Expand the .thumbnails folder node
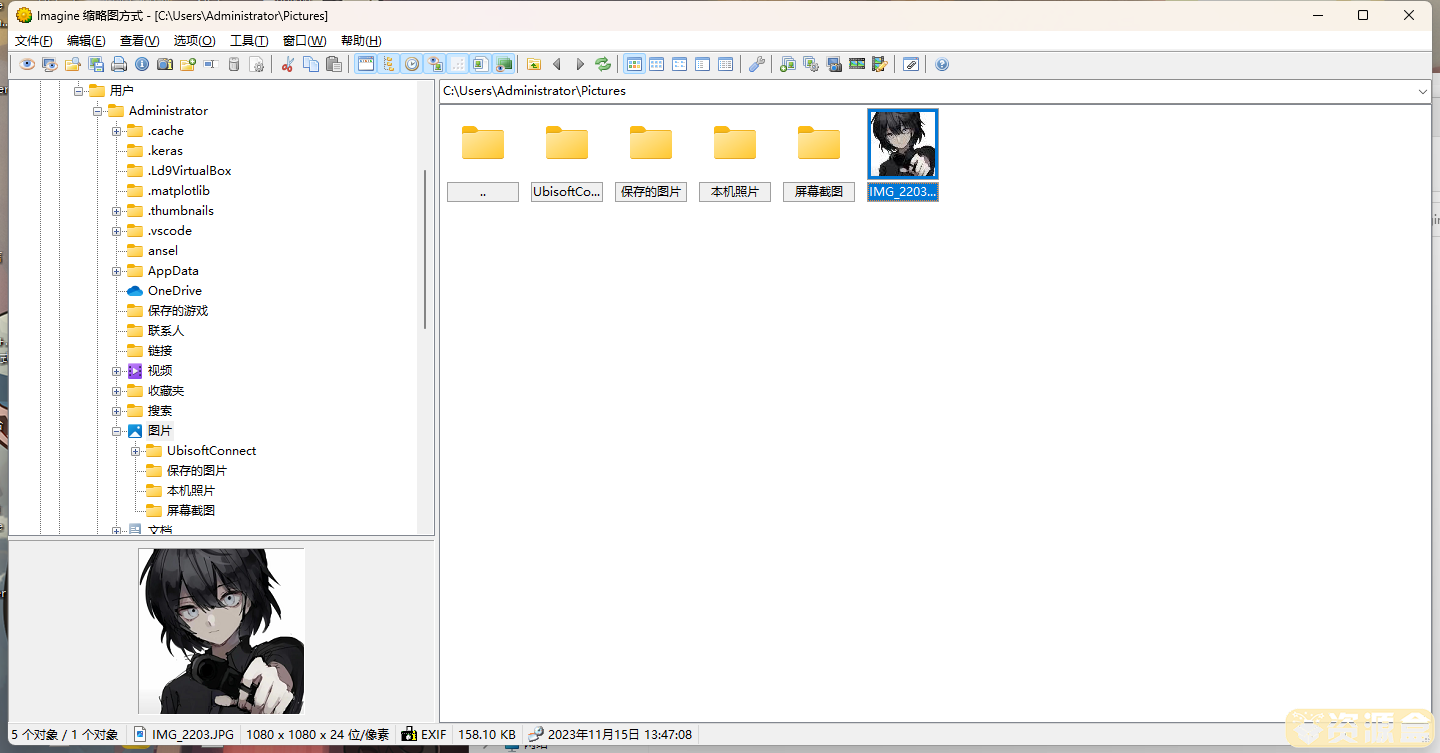The image size is (1440, 753). tap(117, 211)
